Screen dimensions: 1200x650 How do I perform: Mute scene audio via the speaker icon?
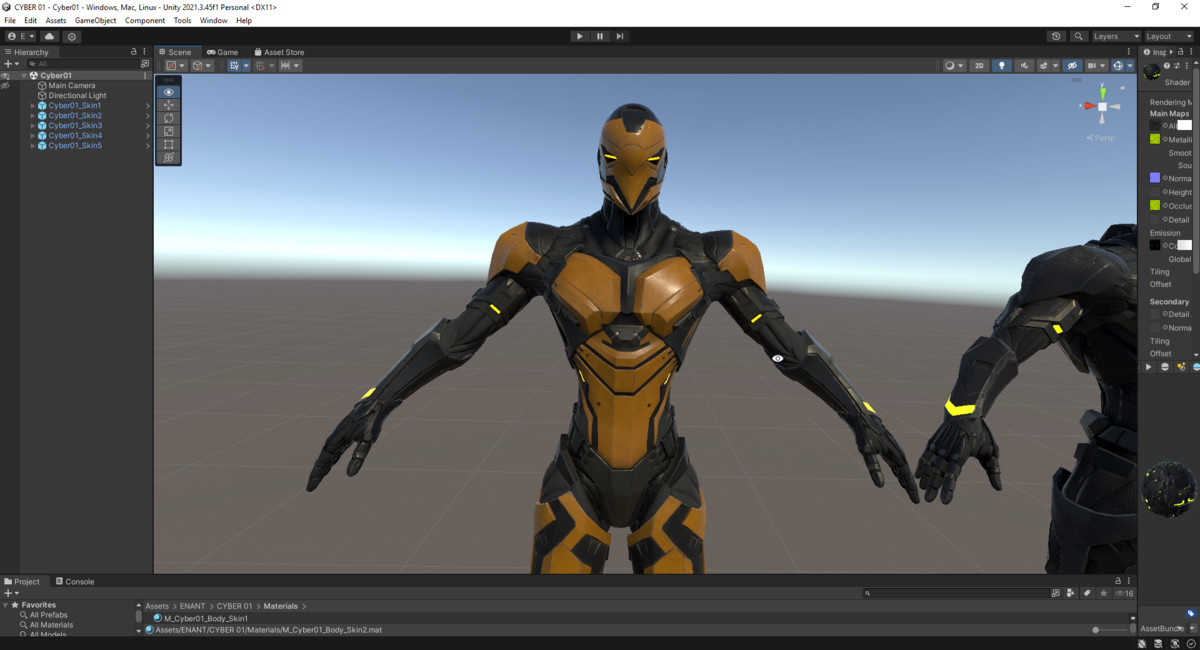click(x=1024, y=65)
